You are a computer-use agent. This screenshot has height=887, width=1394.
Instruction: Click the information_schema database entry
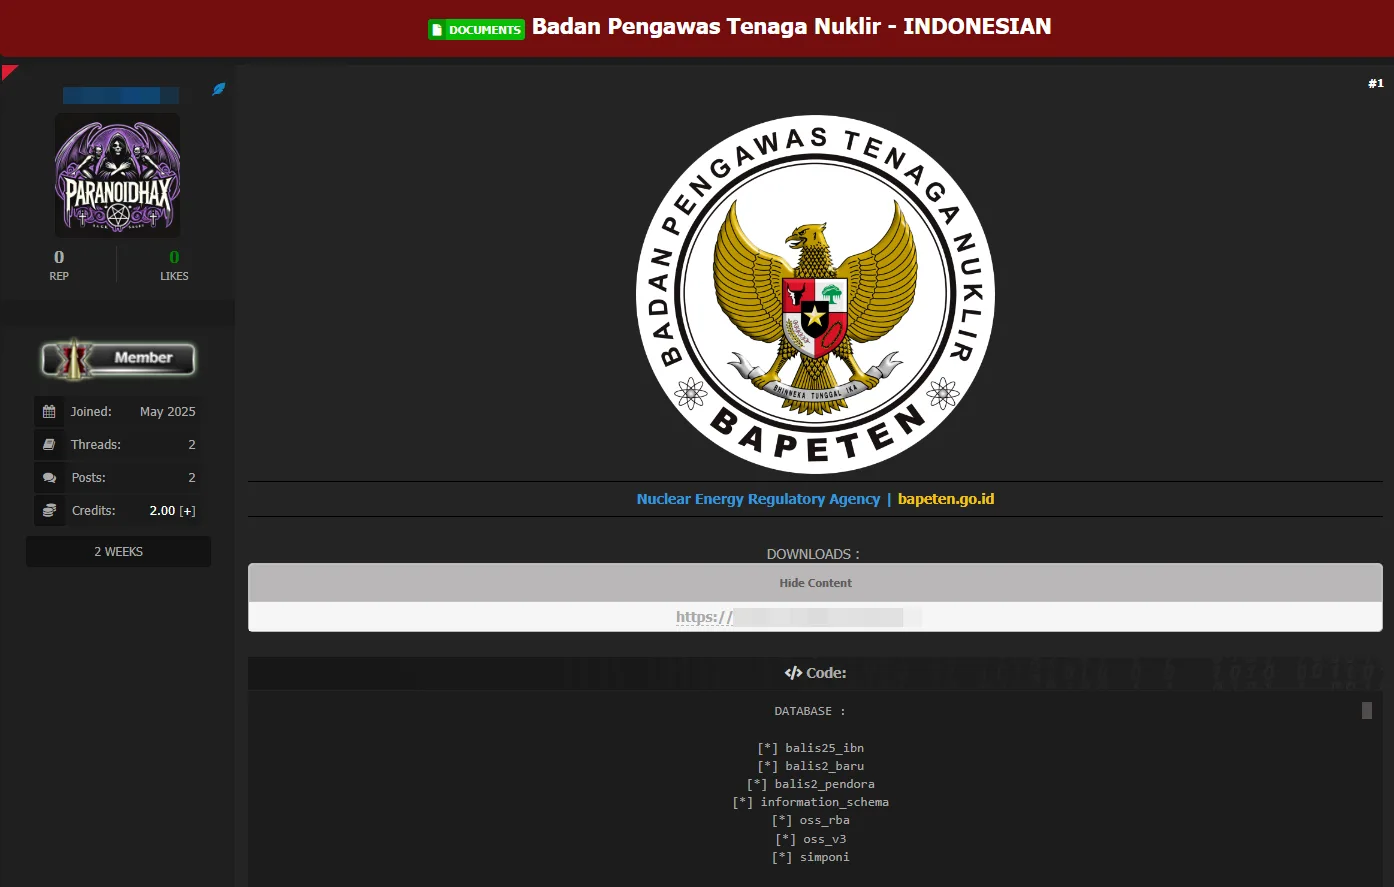click(x=810, y=802)
